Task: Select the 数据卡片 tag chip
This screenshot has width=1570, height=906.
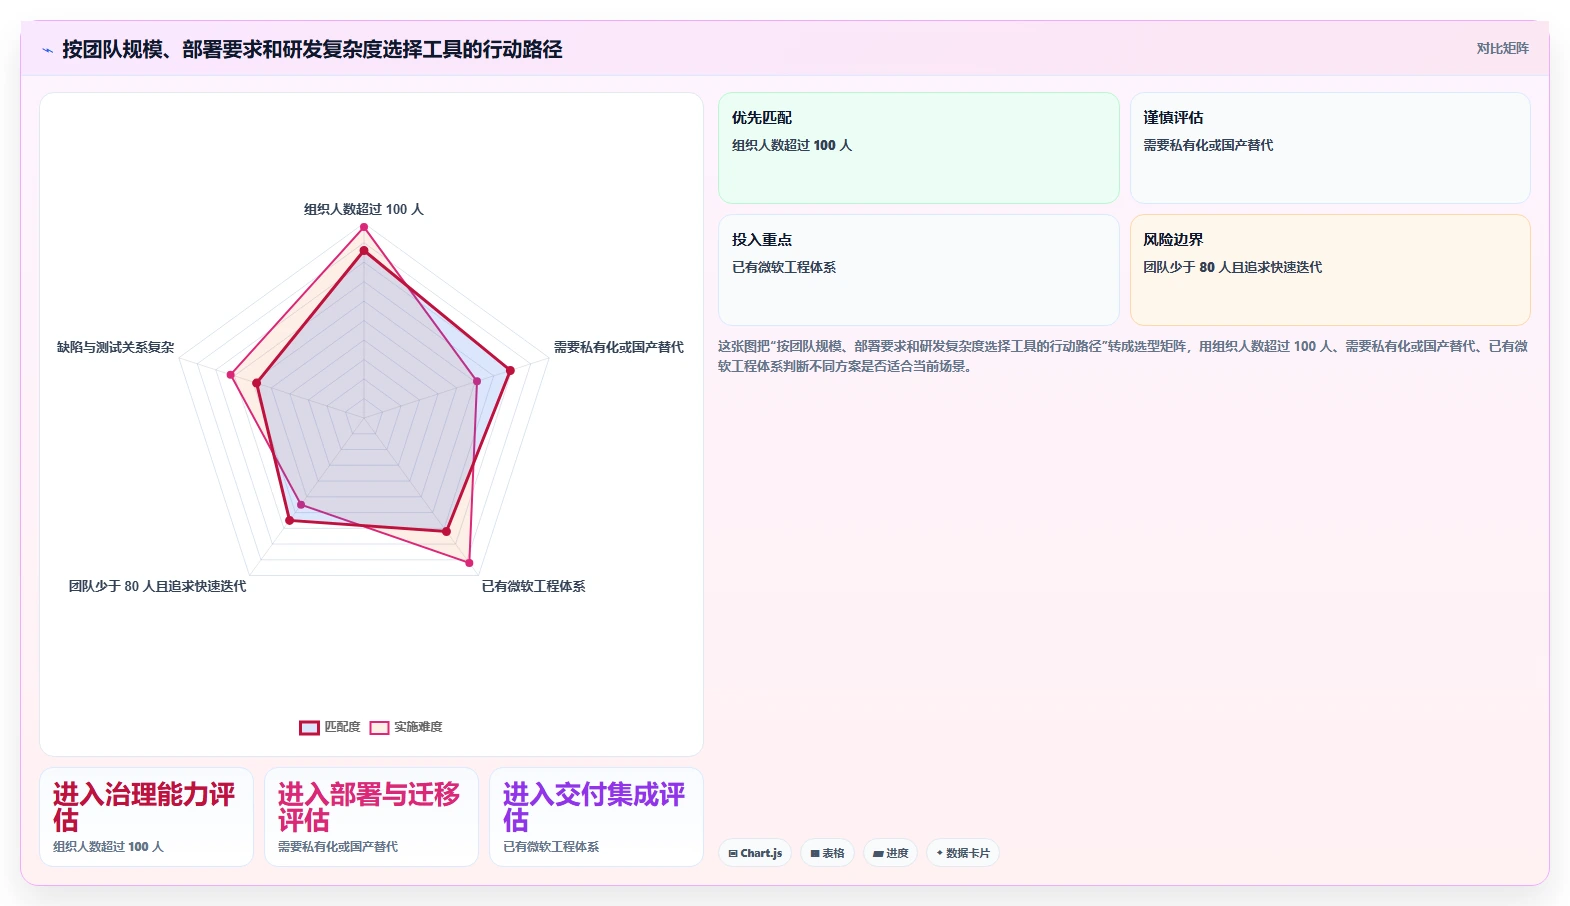Action: click(x=962, y=853)
